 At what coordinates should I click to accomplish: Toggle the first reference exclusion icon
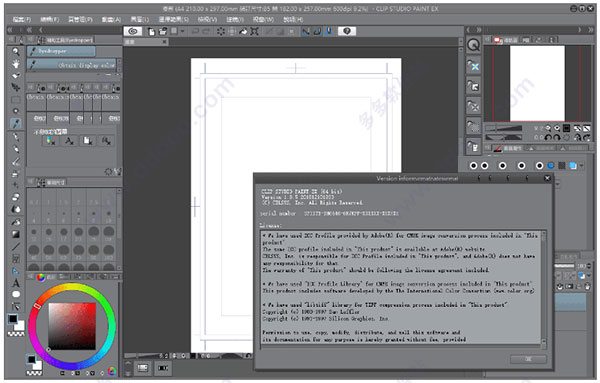(51, 141)
